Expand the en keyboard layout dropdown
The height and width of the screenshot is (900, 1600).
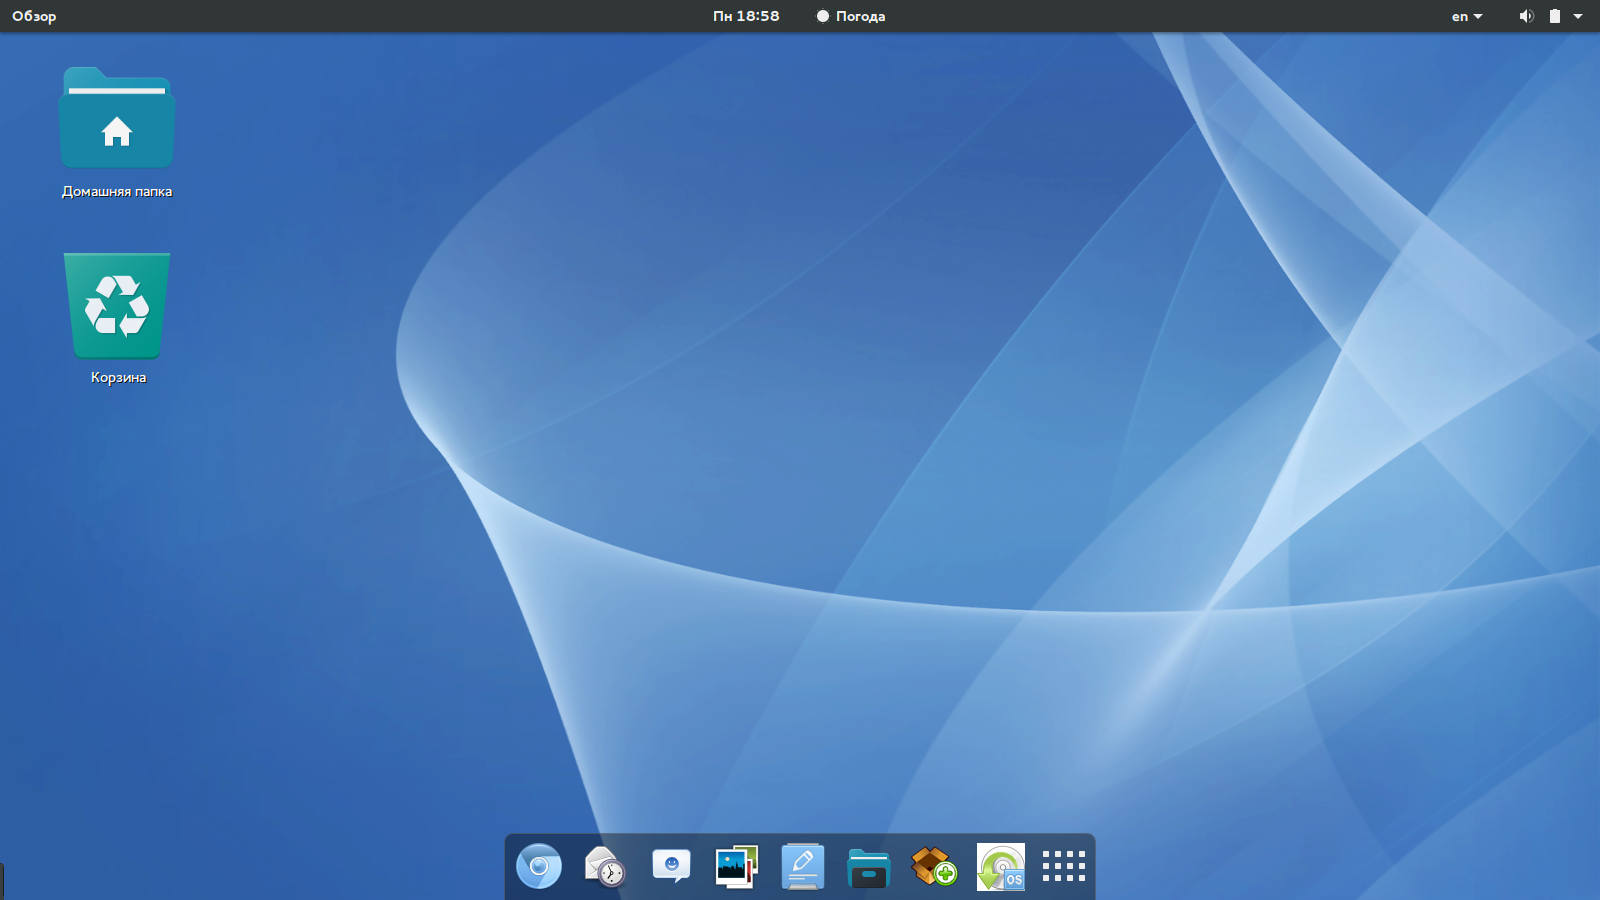(1467, 16)
